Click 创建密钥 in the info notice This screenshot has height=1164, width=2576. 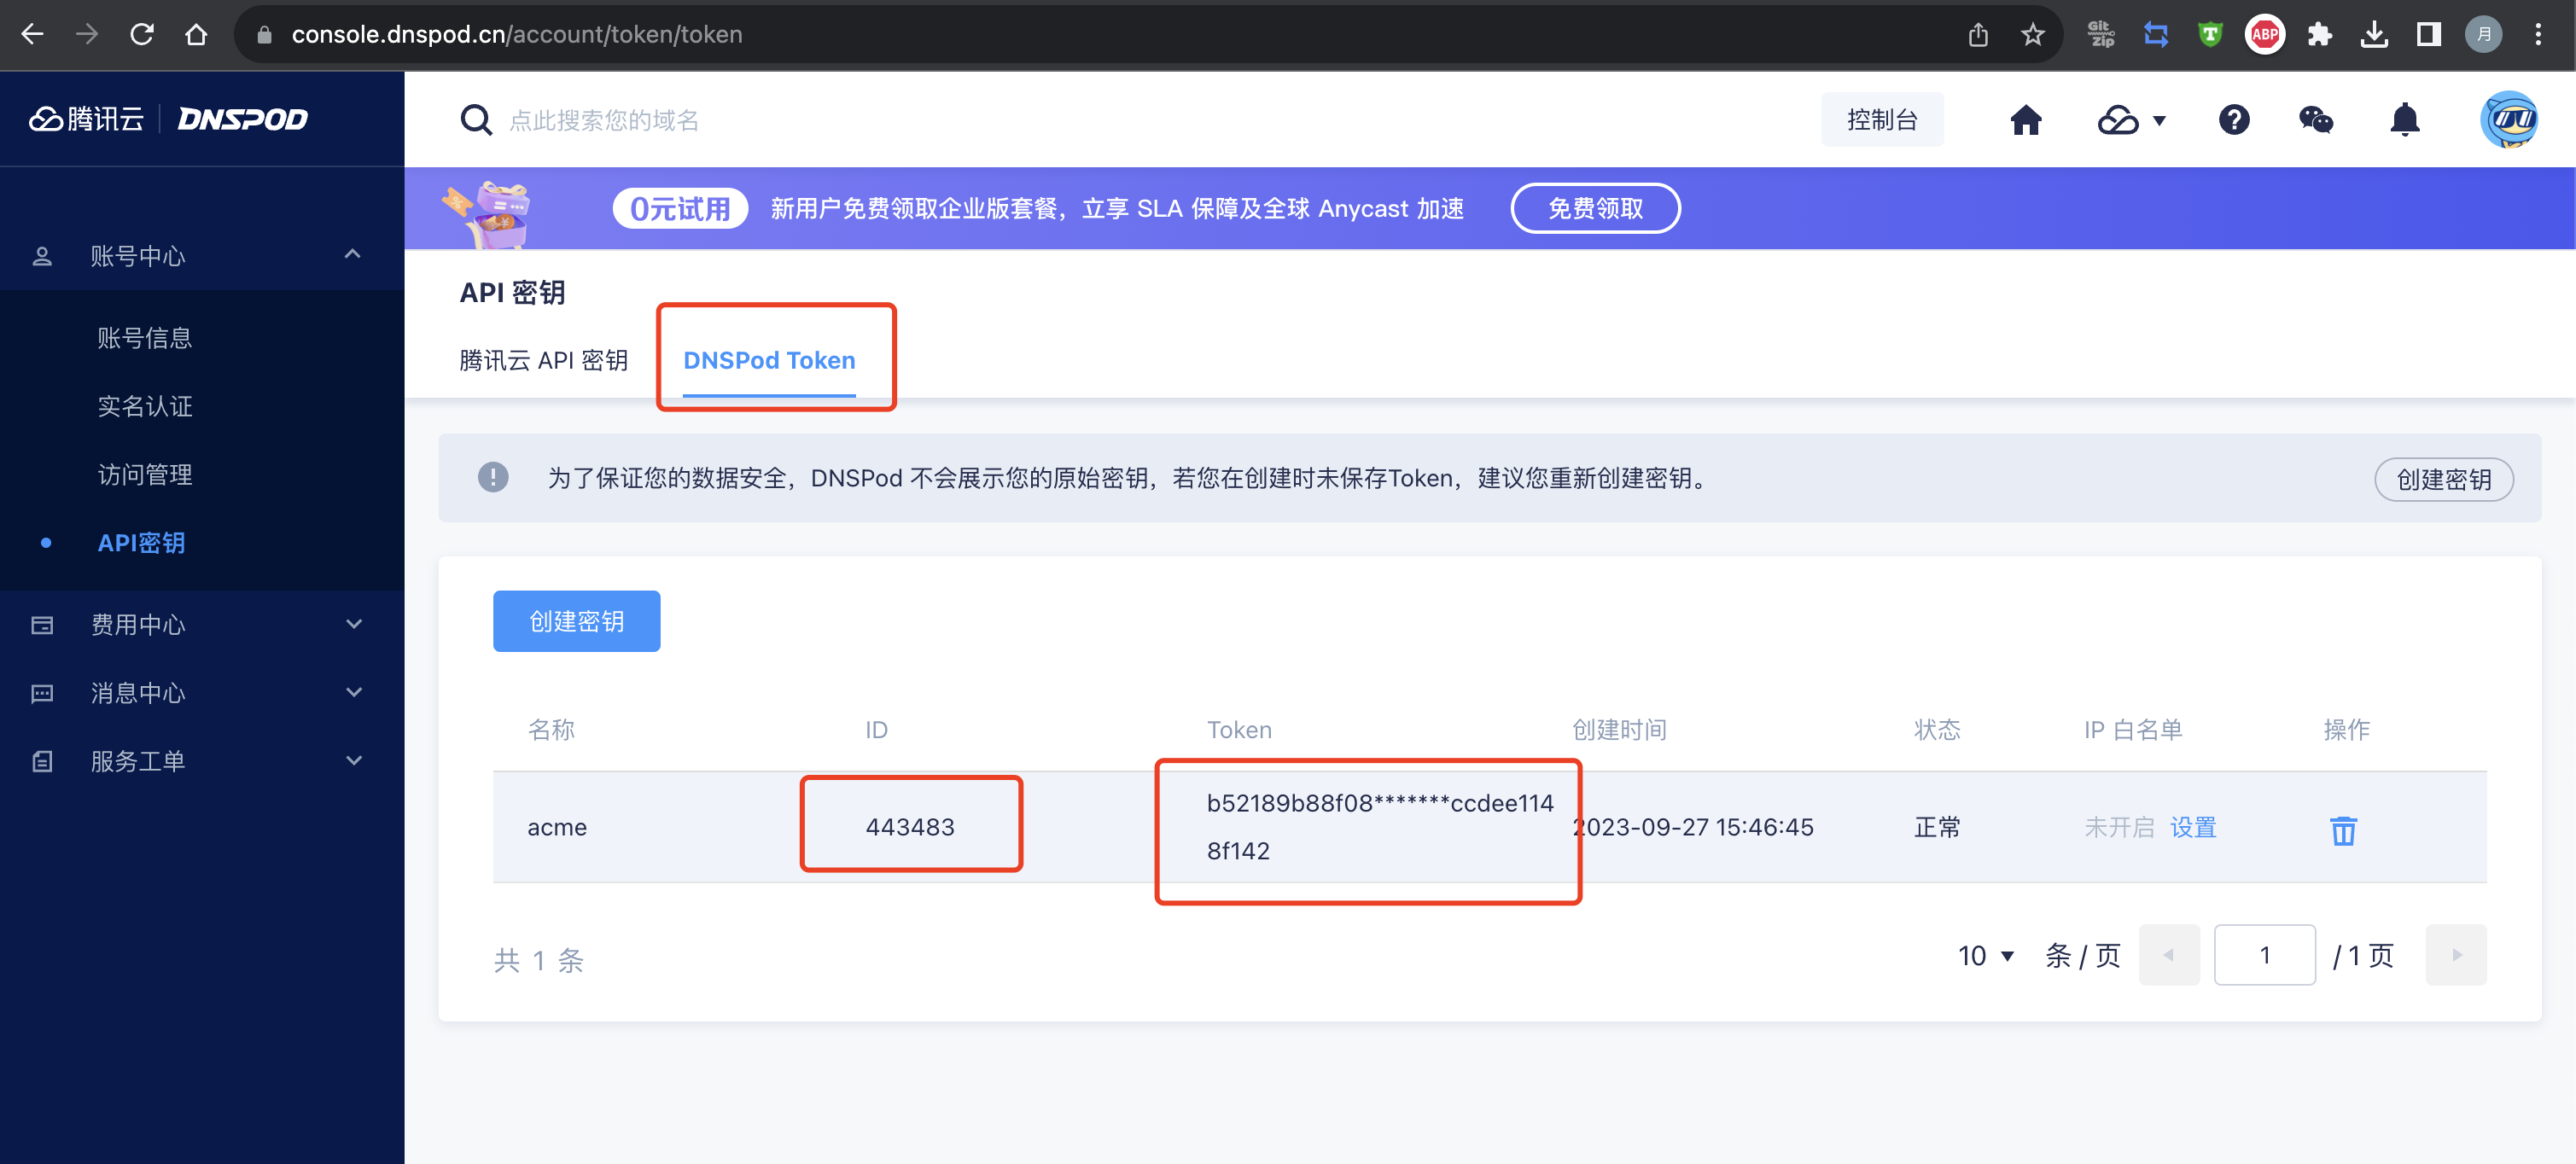point(2443,479)
